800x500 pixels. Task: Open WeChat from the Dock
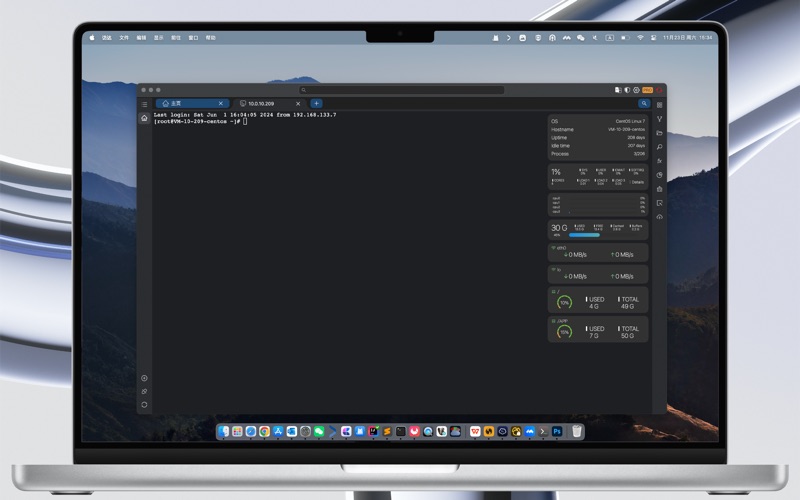tap(319, 432)
